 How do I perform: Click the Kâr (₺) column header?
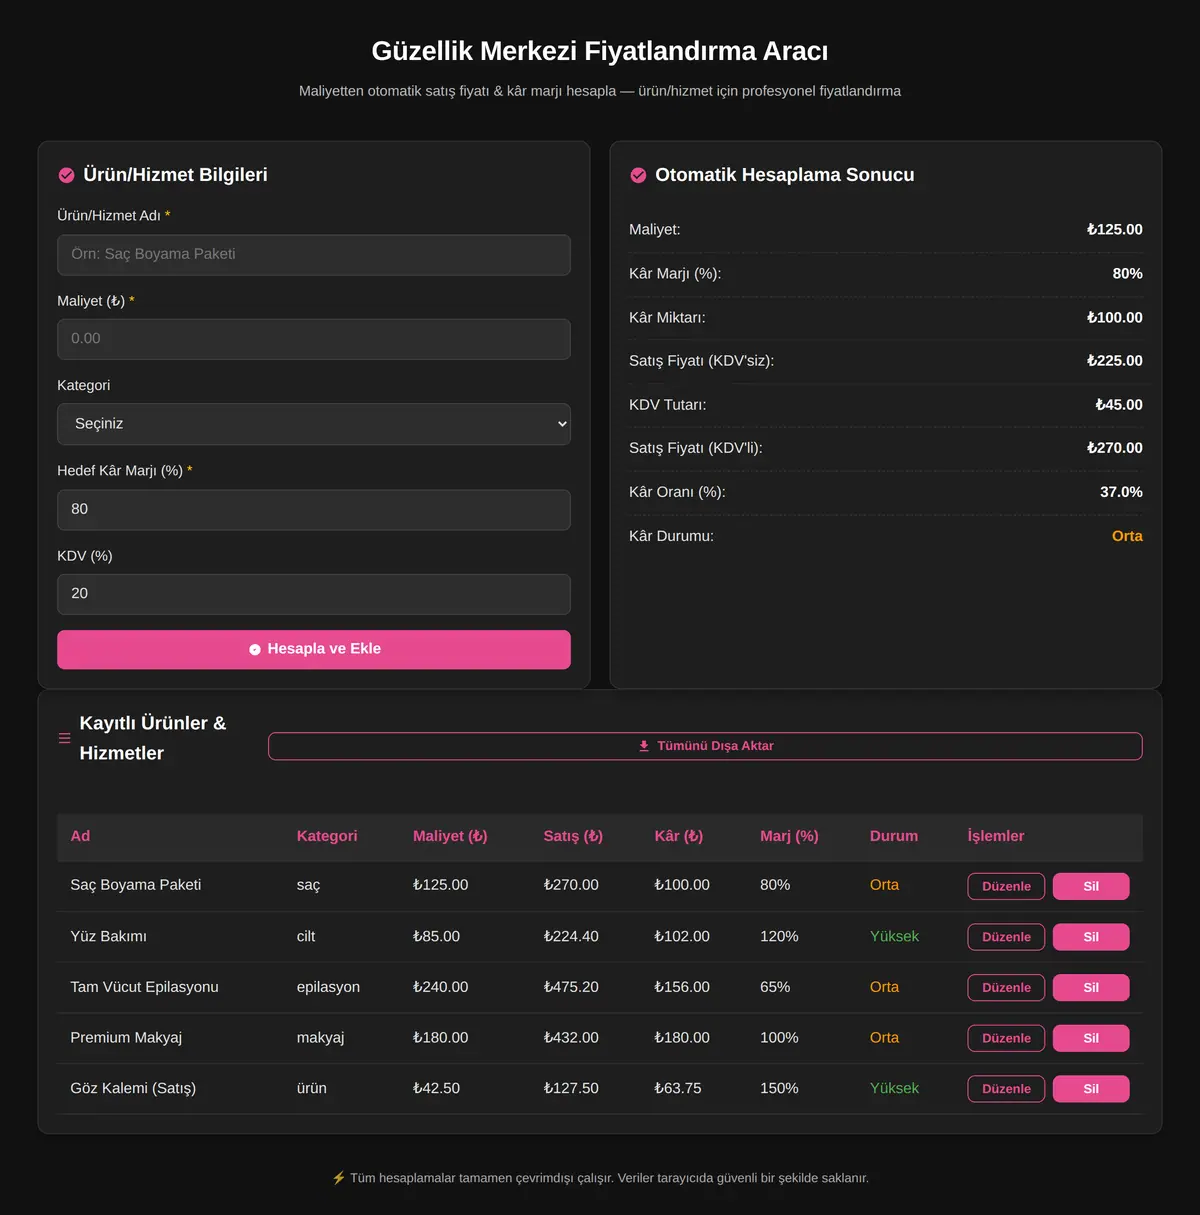[x=679, y=836]
